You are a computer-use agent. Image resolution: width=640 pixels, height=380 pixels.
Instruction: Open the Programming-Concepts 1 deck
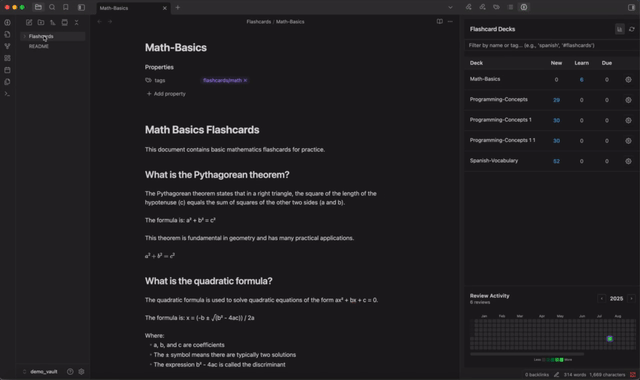551,120
